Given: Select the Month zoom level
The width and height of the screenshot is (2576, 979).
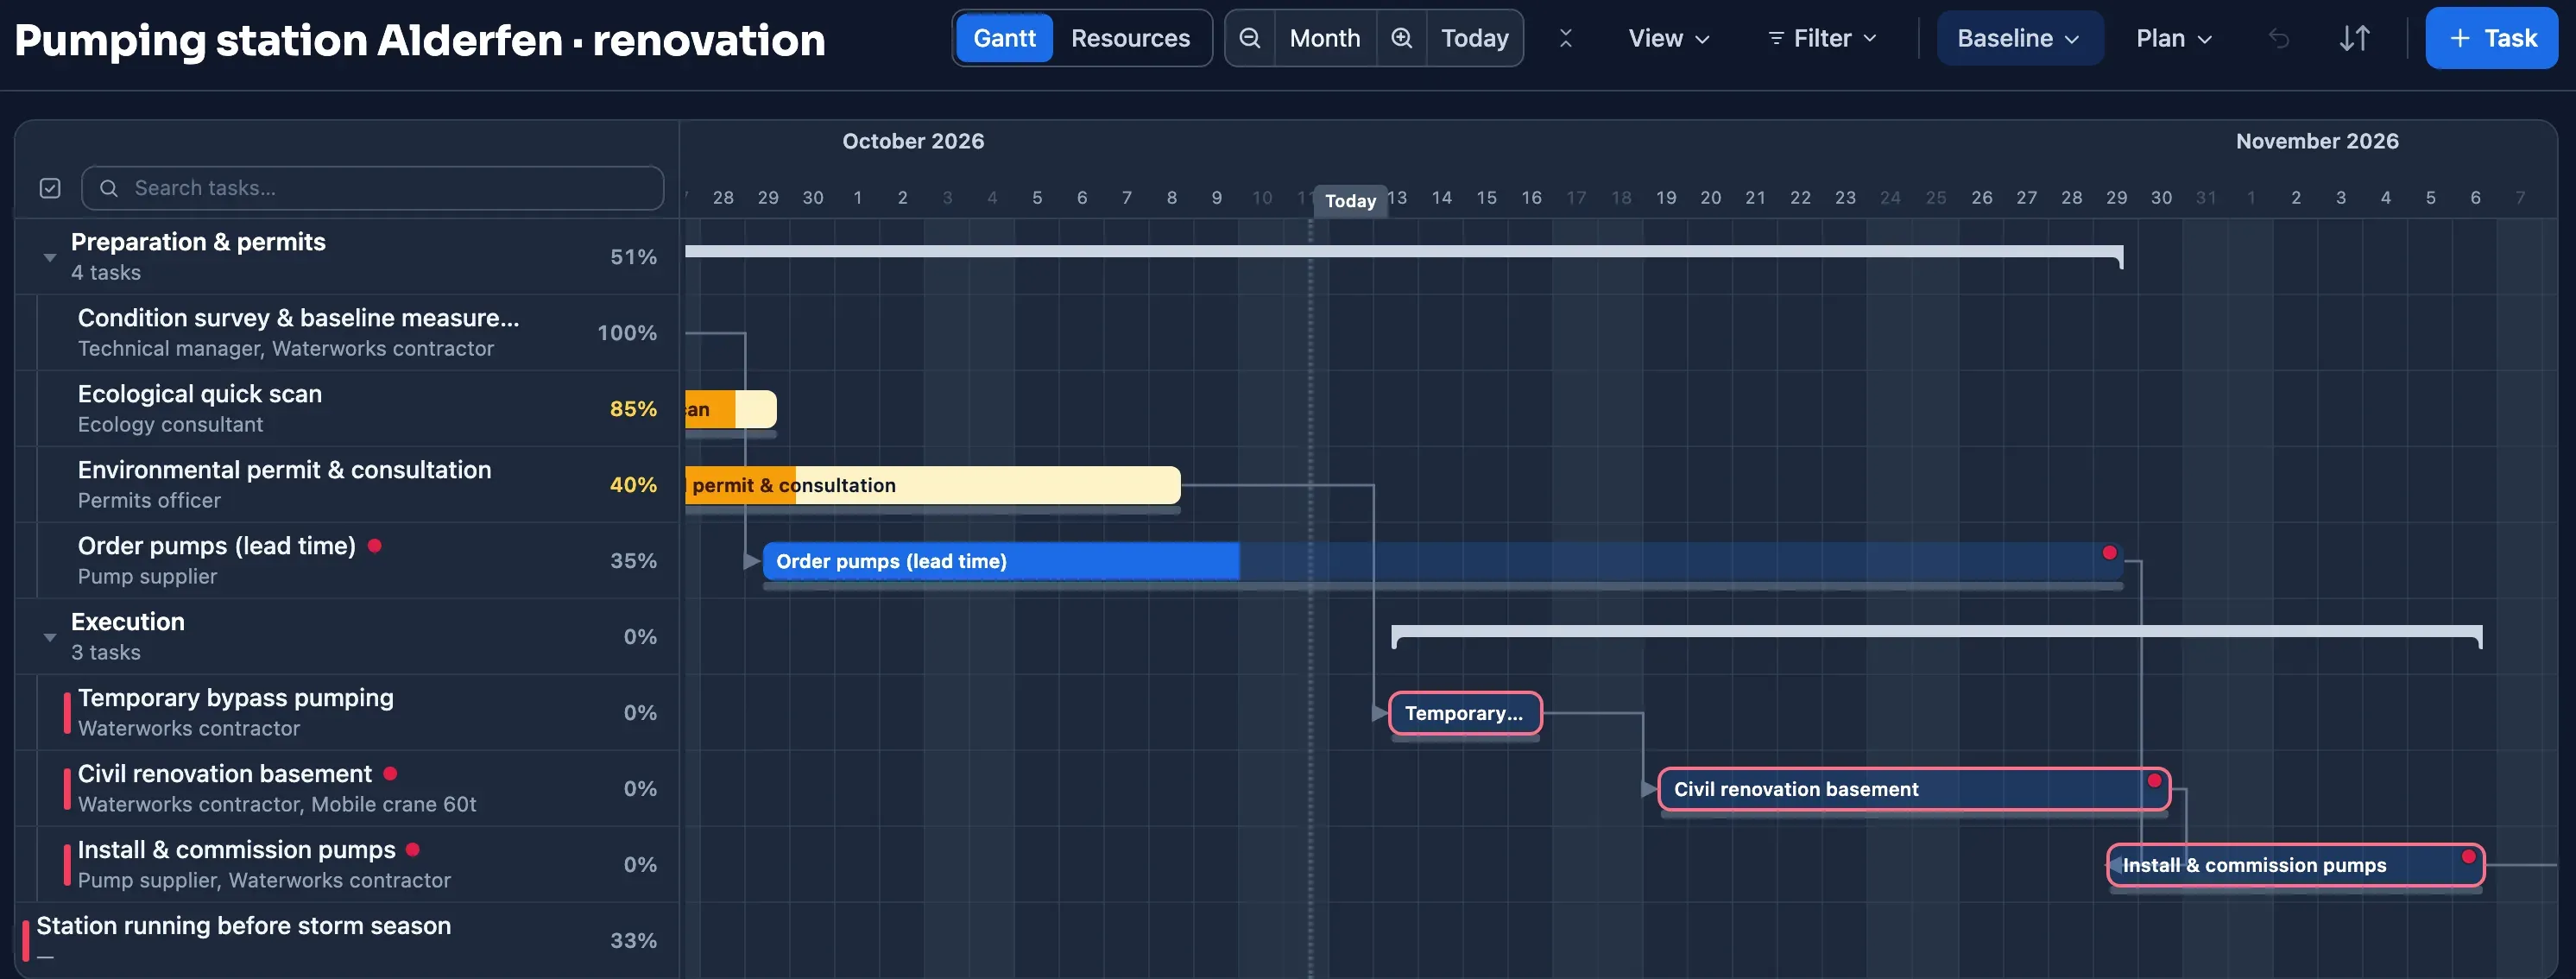Looking at the screenshot, I should 1324,38.
